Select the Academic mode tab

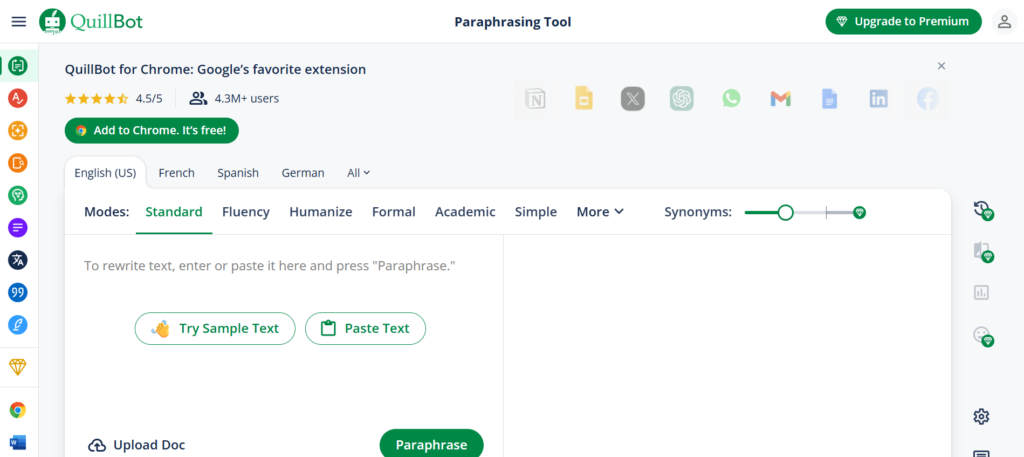pyautogui.click(x=465, y=212)
